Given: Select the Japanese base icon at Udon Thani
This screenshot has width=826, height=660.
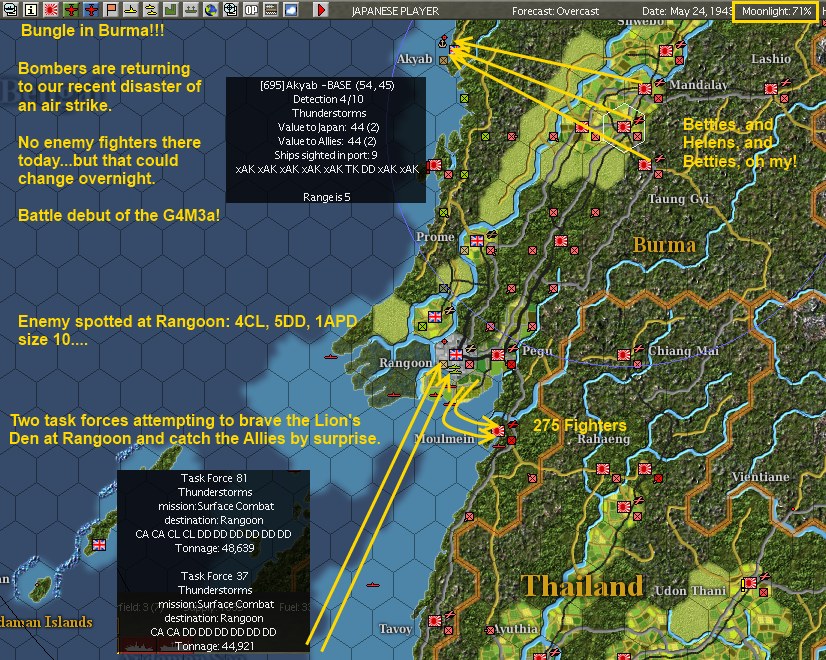Looking at the screenshot, I should (x=750, y=583).
